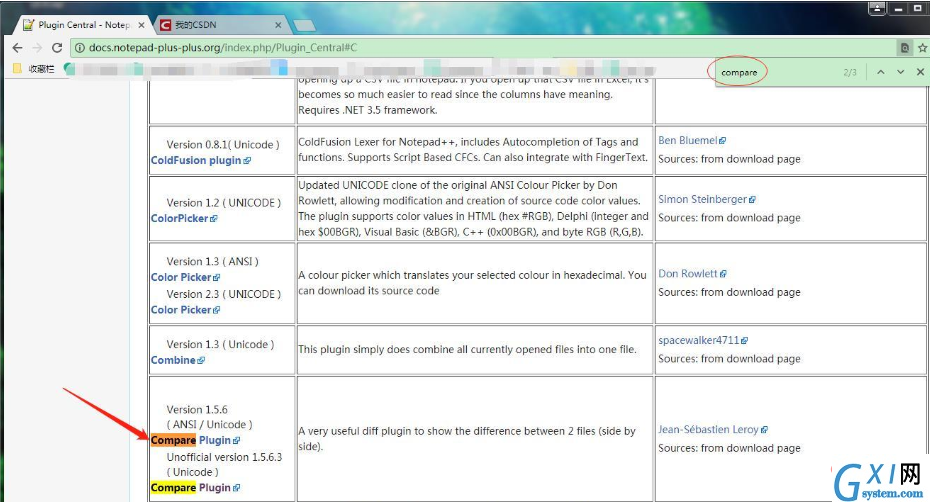Image resolution: width=930 pixels, height=502 pixels.
Task: Select 'Unofficial version 1.5.6.3' text
Action: coord(224,457)
